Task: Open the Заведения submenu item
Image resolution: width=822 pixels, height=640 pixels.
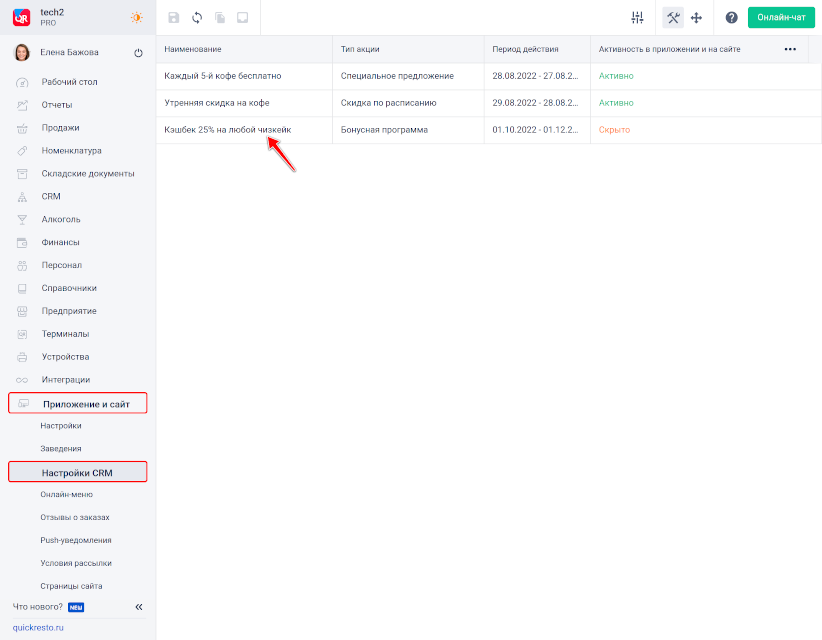Action: tap(61, 449)
